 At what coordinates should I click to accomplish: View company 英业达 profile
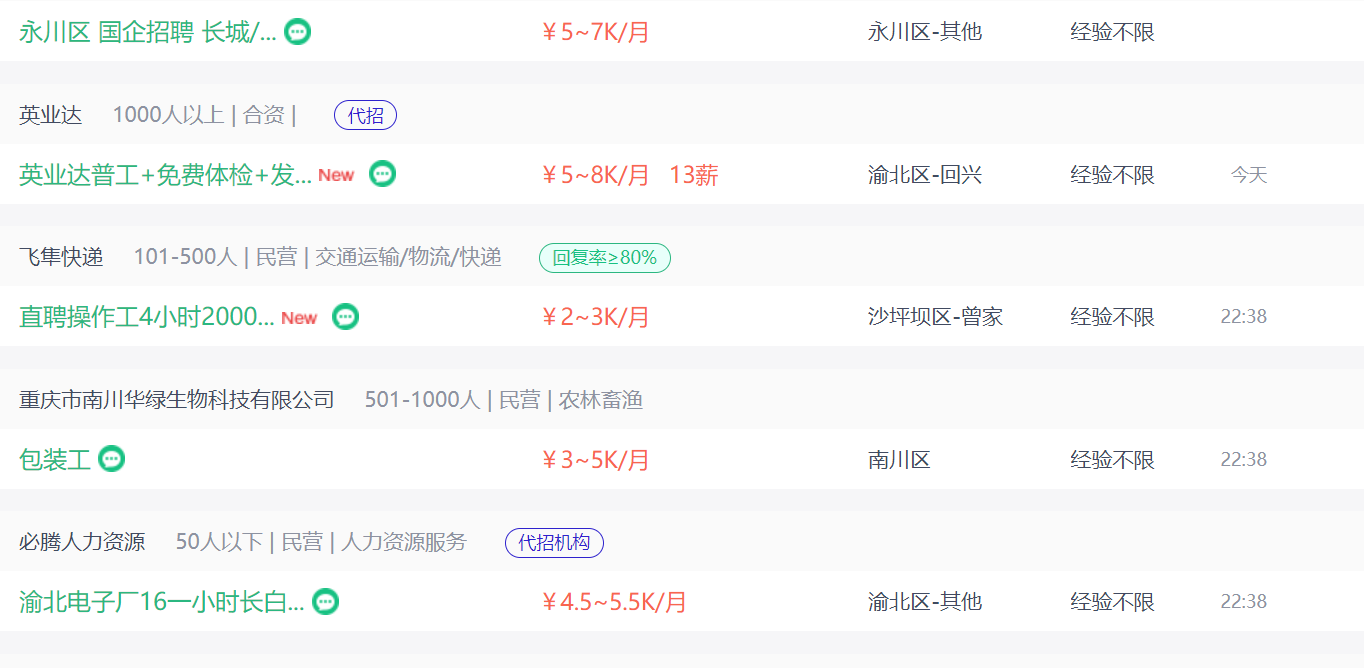click(x=50, y=115)
